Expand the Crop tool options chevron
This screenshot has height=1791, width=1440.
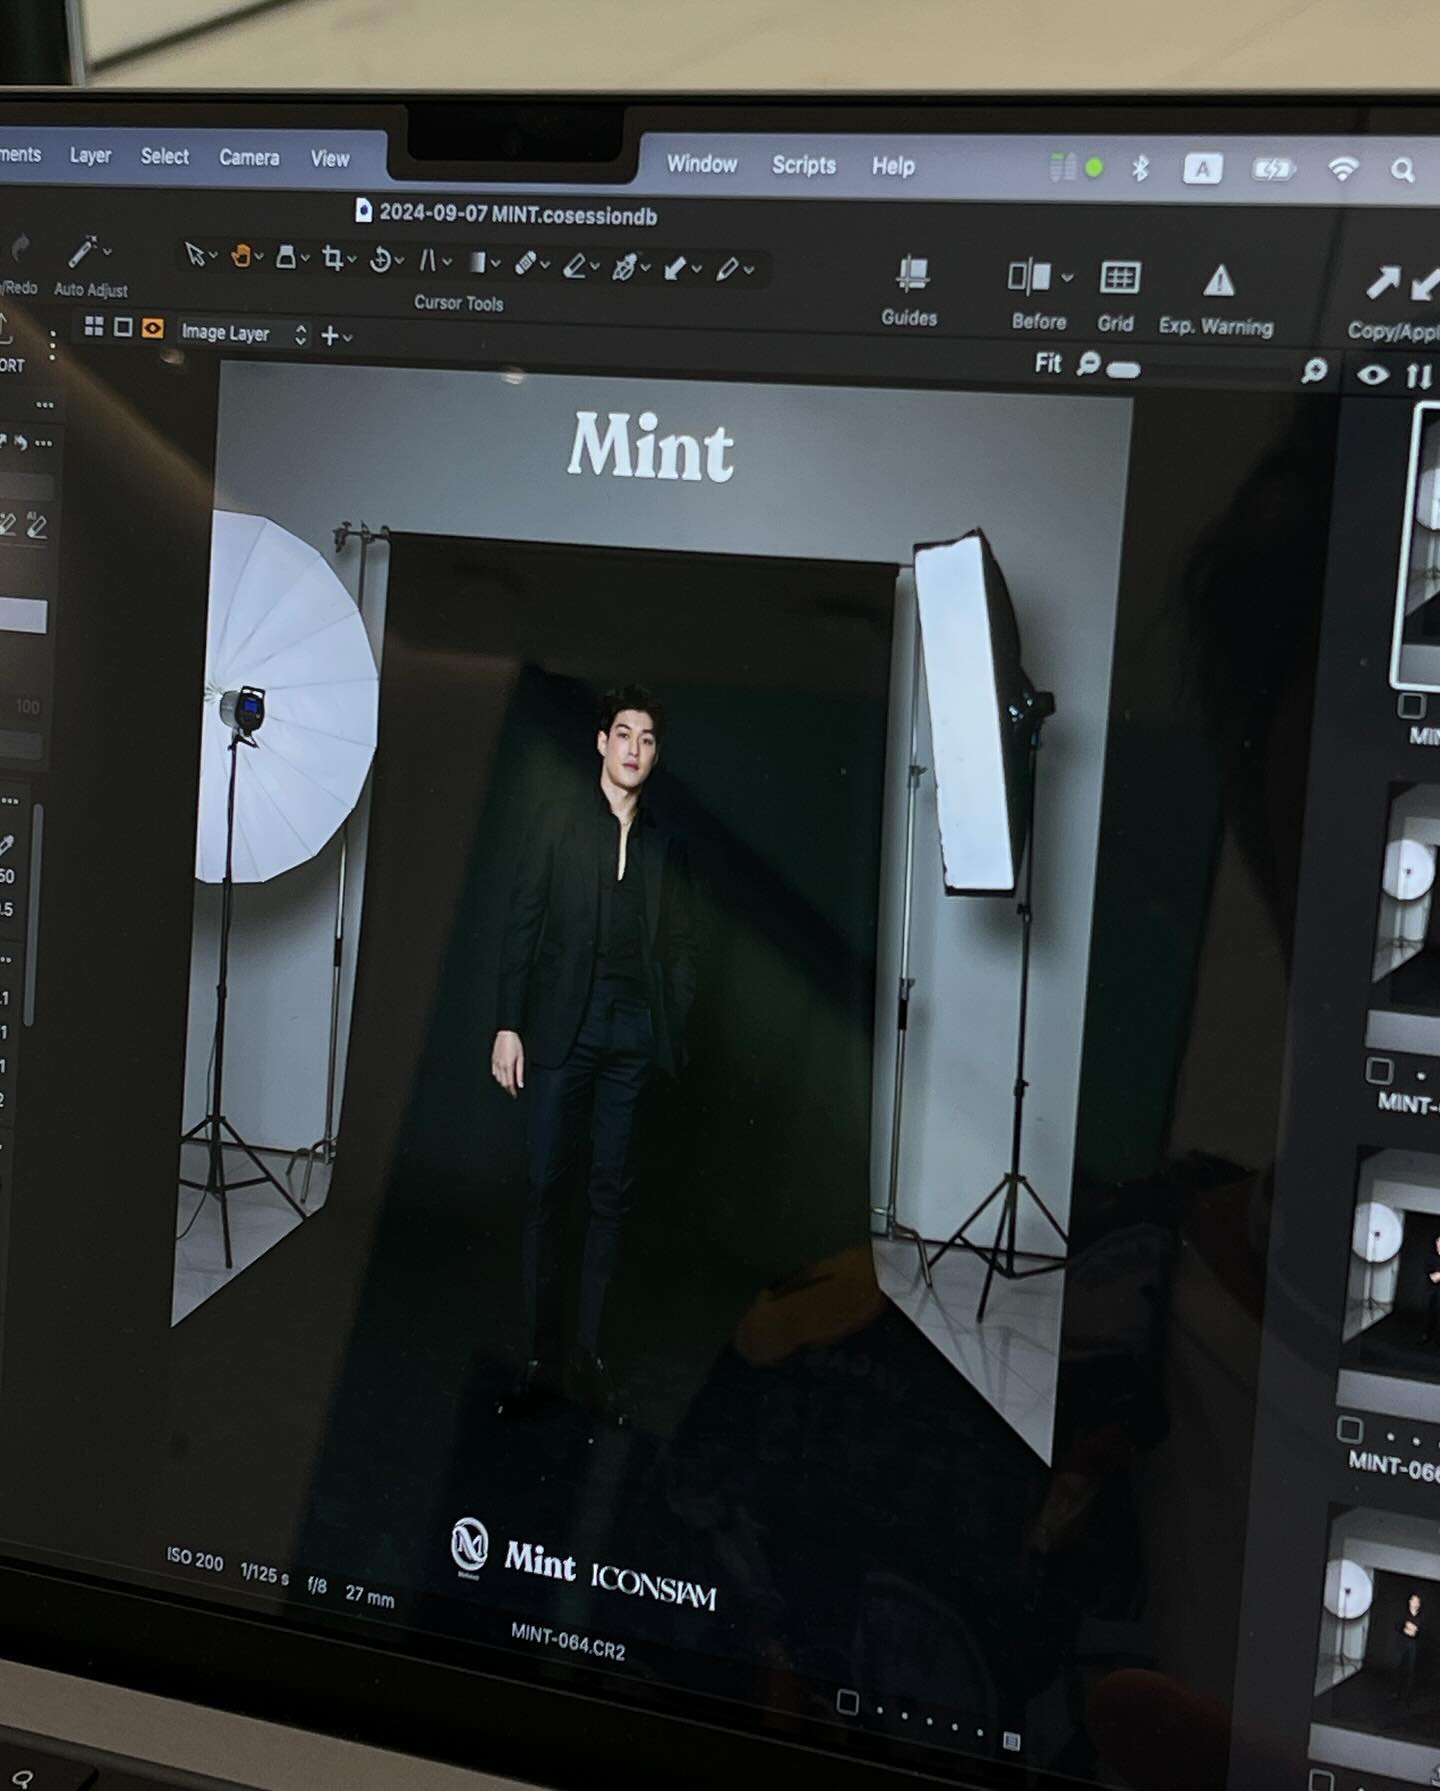tap(352, 261)
